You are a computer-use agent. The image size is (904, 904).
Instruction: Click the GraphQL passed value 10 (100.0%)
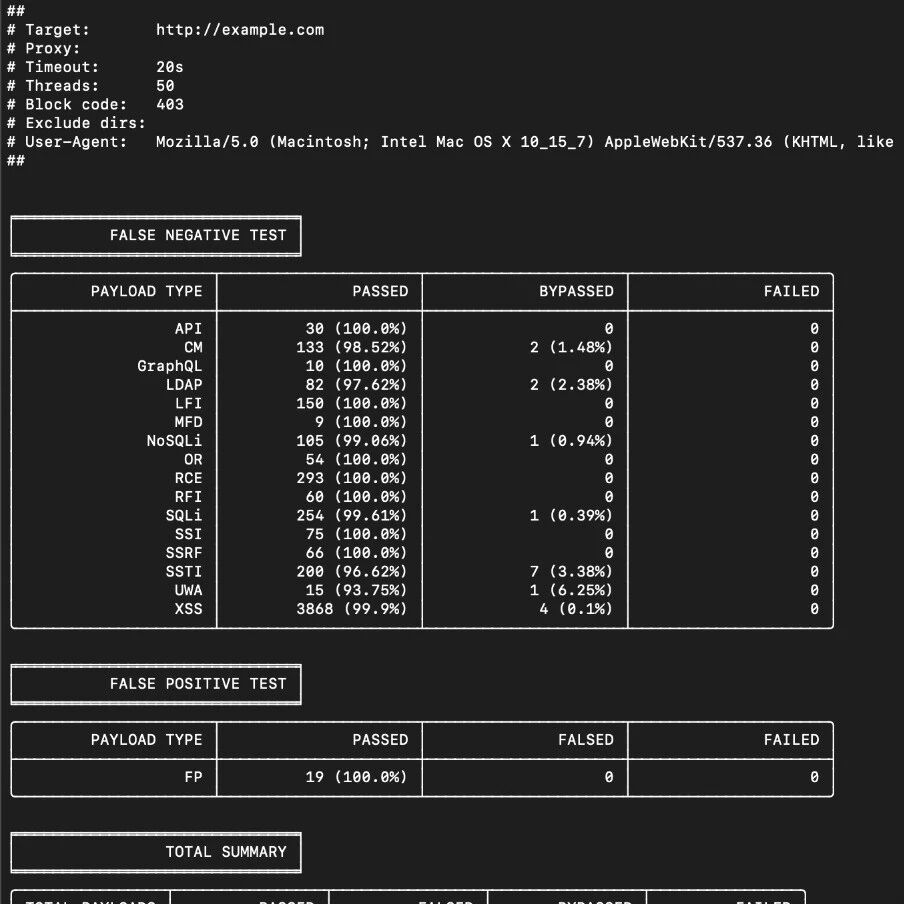[x=356, y=366]
